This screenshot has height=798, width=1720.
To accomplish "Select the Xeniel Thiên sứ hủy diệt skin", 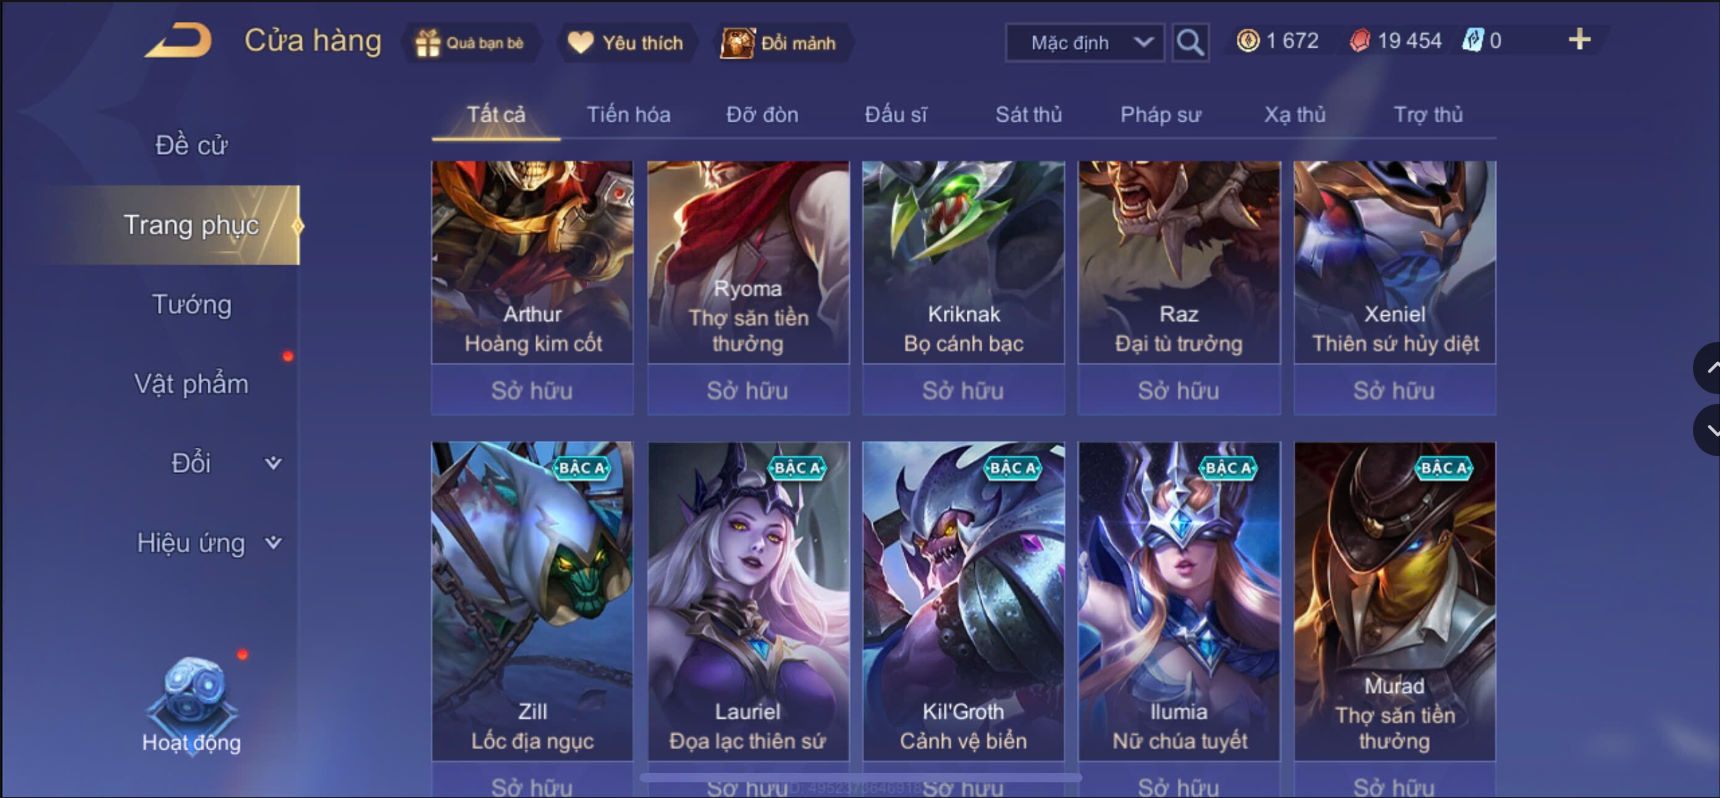I will (1395, 262).
